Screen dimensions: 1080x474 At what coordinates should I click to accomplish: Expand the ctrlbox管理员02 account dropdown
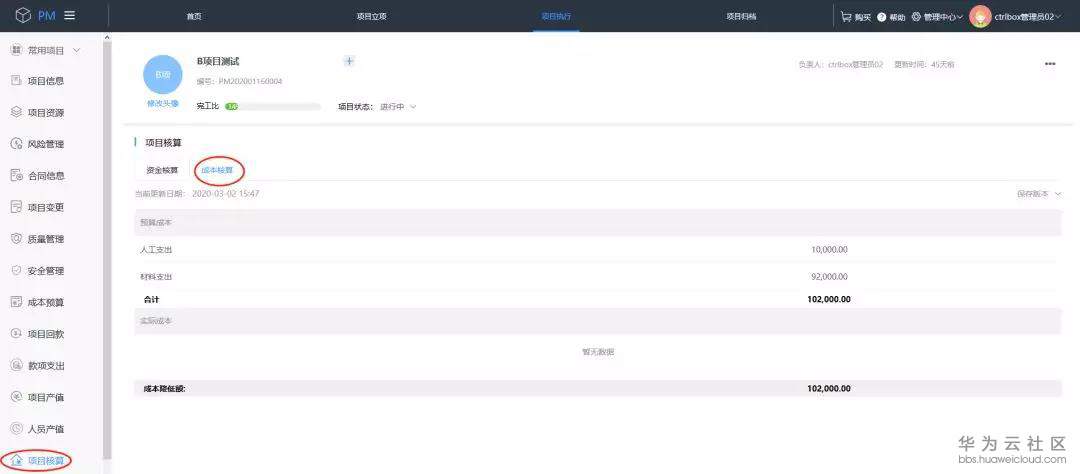(1028, 17)
